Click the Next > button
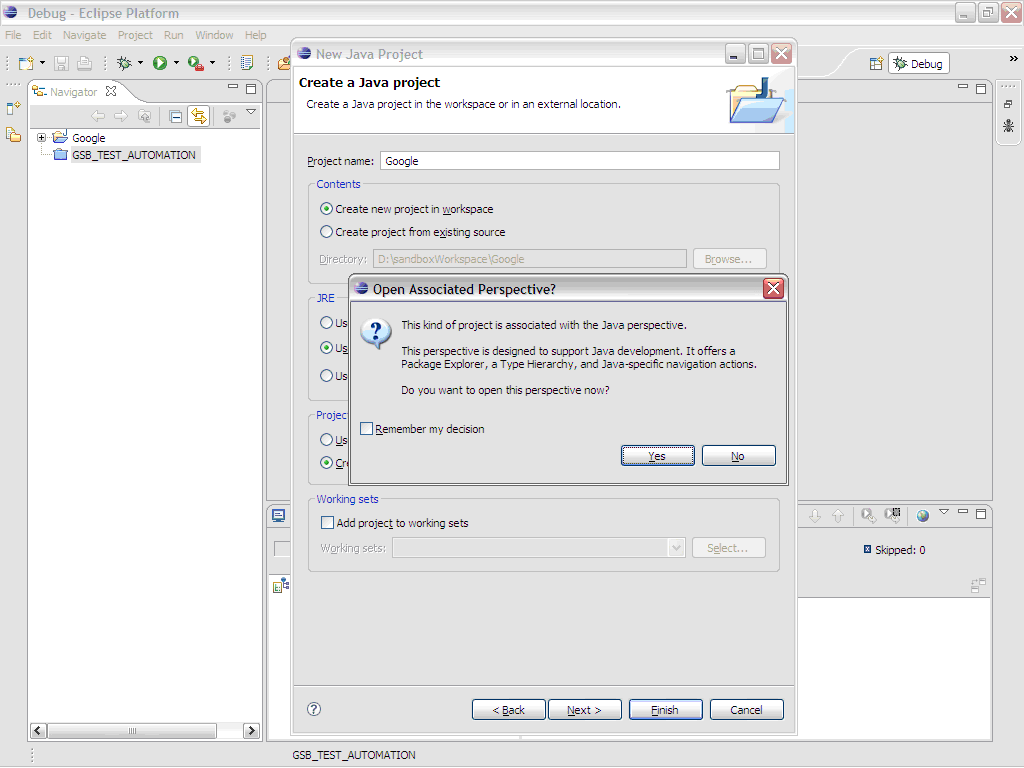 (x=584, y=709)
